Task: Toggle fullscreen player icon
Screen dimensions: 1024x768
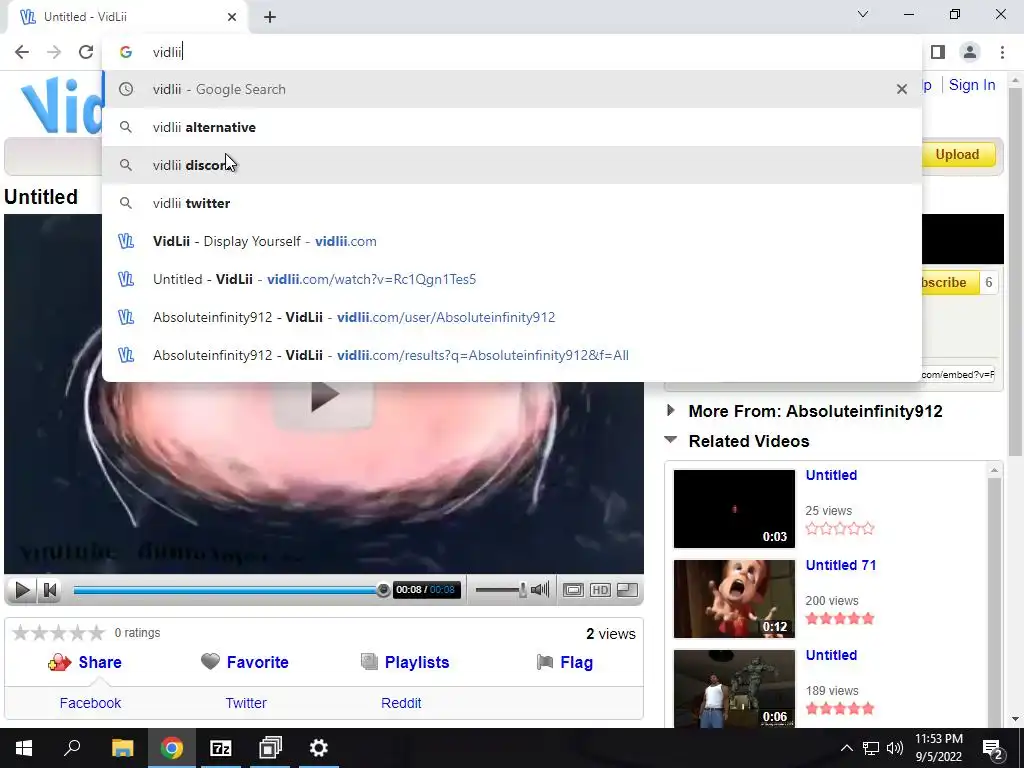Action: [628, 590]
